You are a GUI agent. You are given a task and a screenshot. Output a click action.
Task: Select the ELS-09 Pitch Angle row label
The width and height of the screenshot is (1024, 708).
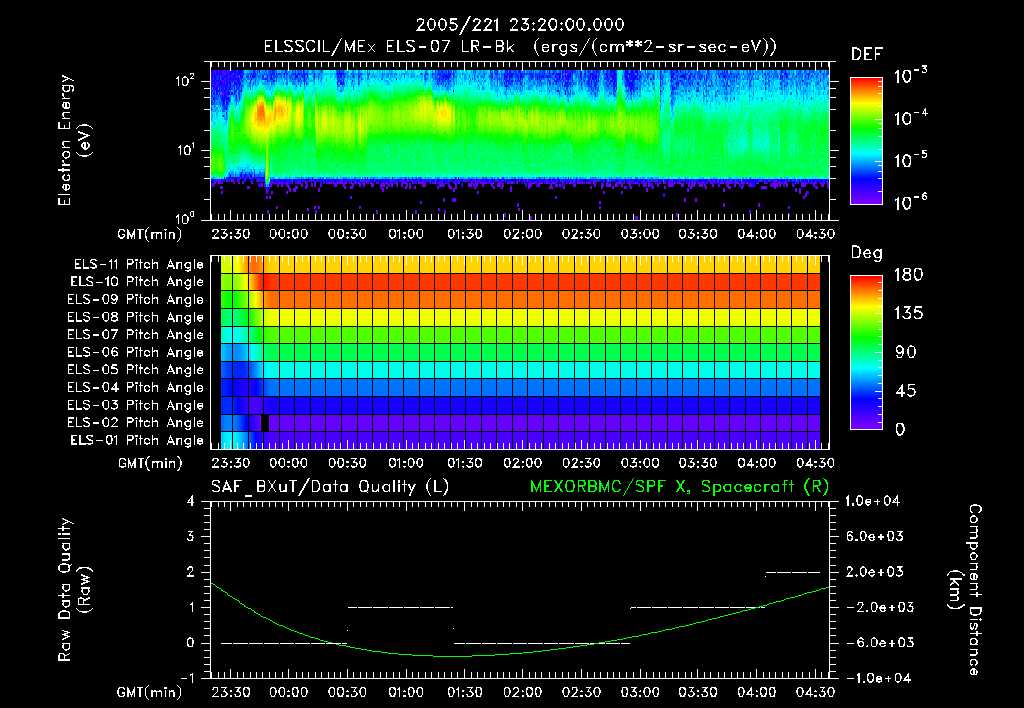click(x=135, y=300)
